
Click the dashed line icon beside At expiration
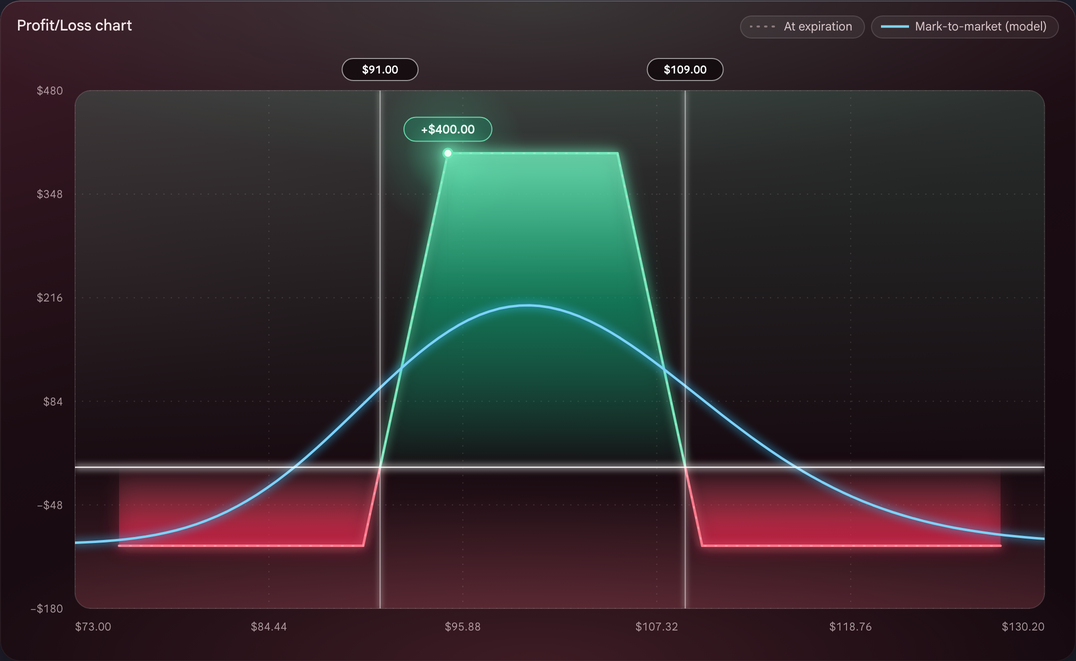click(762, 27)
